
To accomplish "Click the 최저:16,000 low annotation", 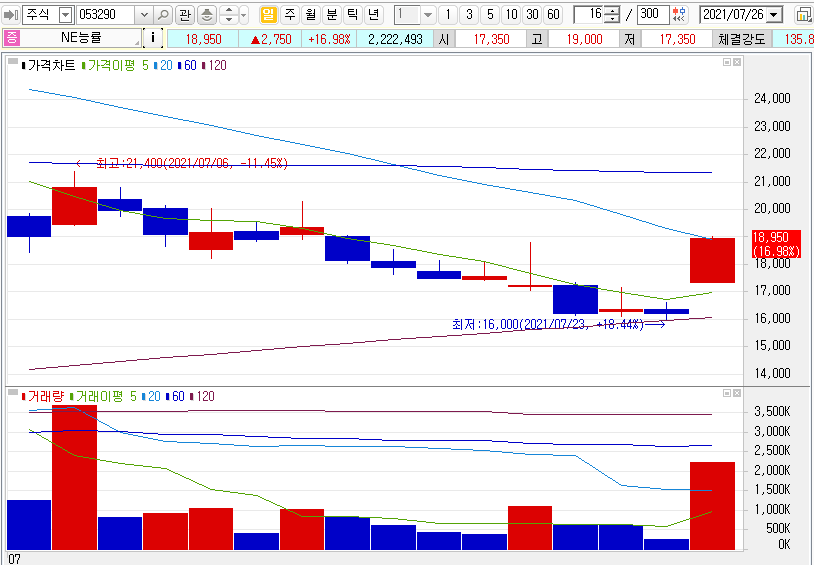I will pos(548,325).
